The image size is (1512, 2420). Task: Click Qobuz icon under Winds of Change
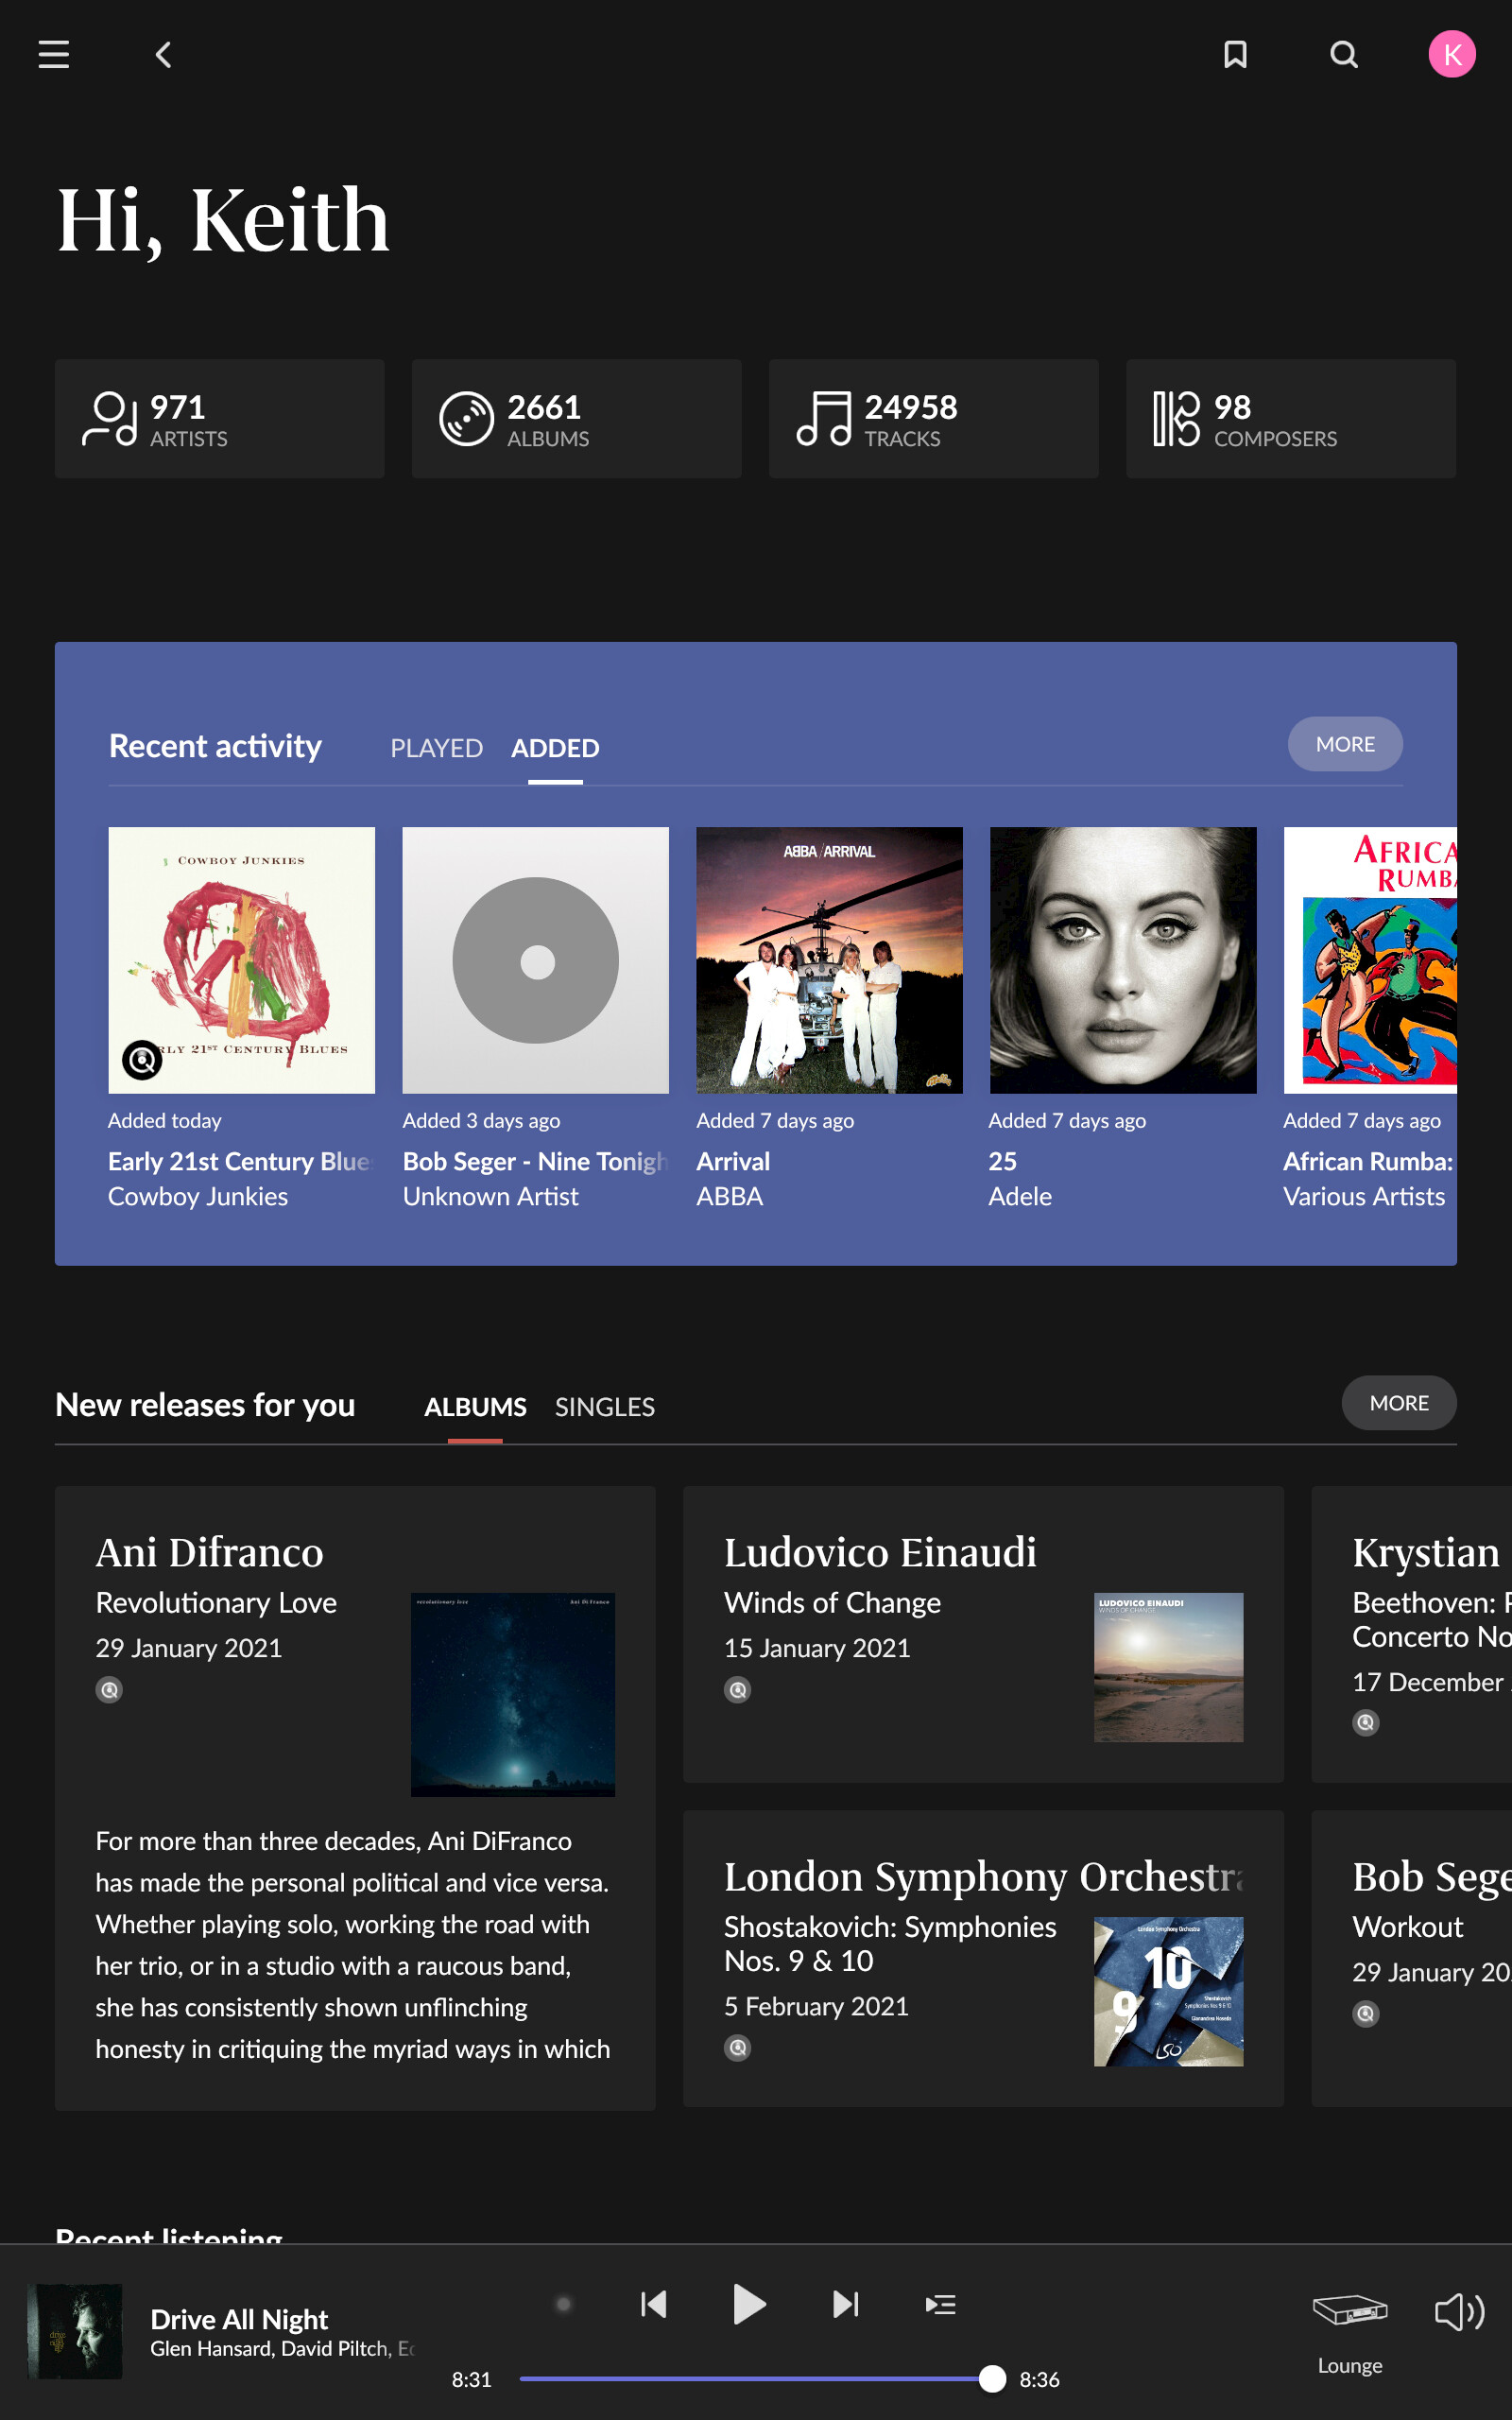click(x=738, y=1690)
